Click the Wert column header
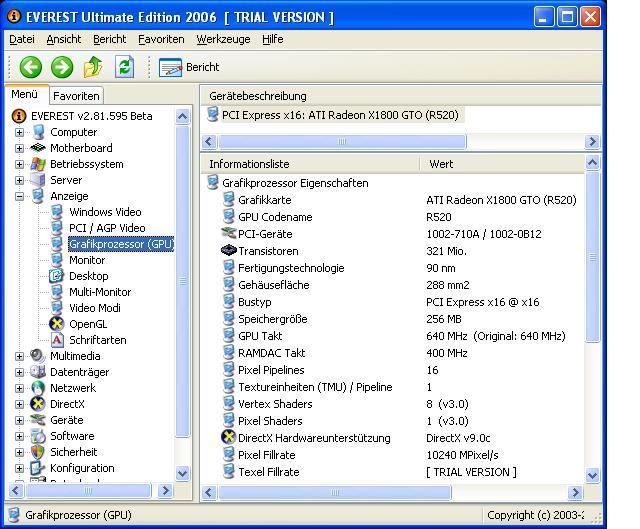 [502, 164]
